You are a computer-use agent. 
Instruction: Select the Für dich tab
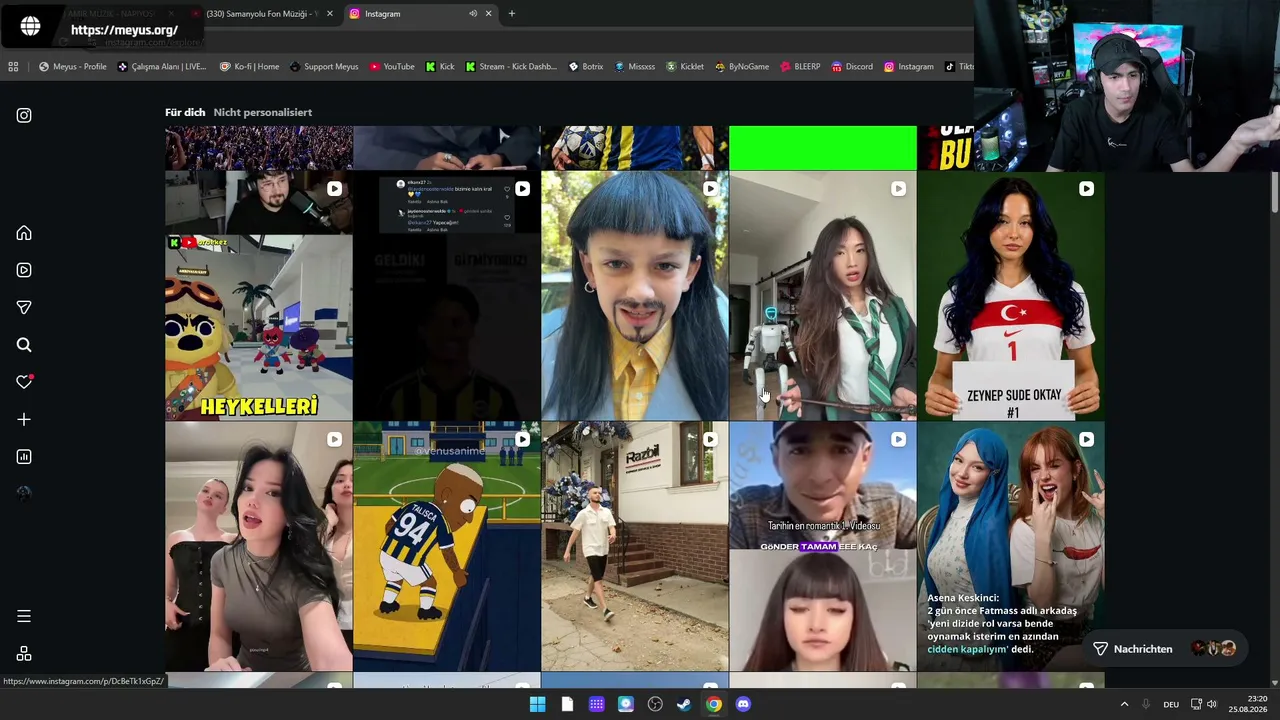(x=185, y=112)
